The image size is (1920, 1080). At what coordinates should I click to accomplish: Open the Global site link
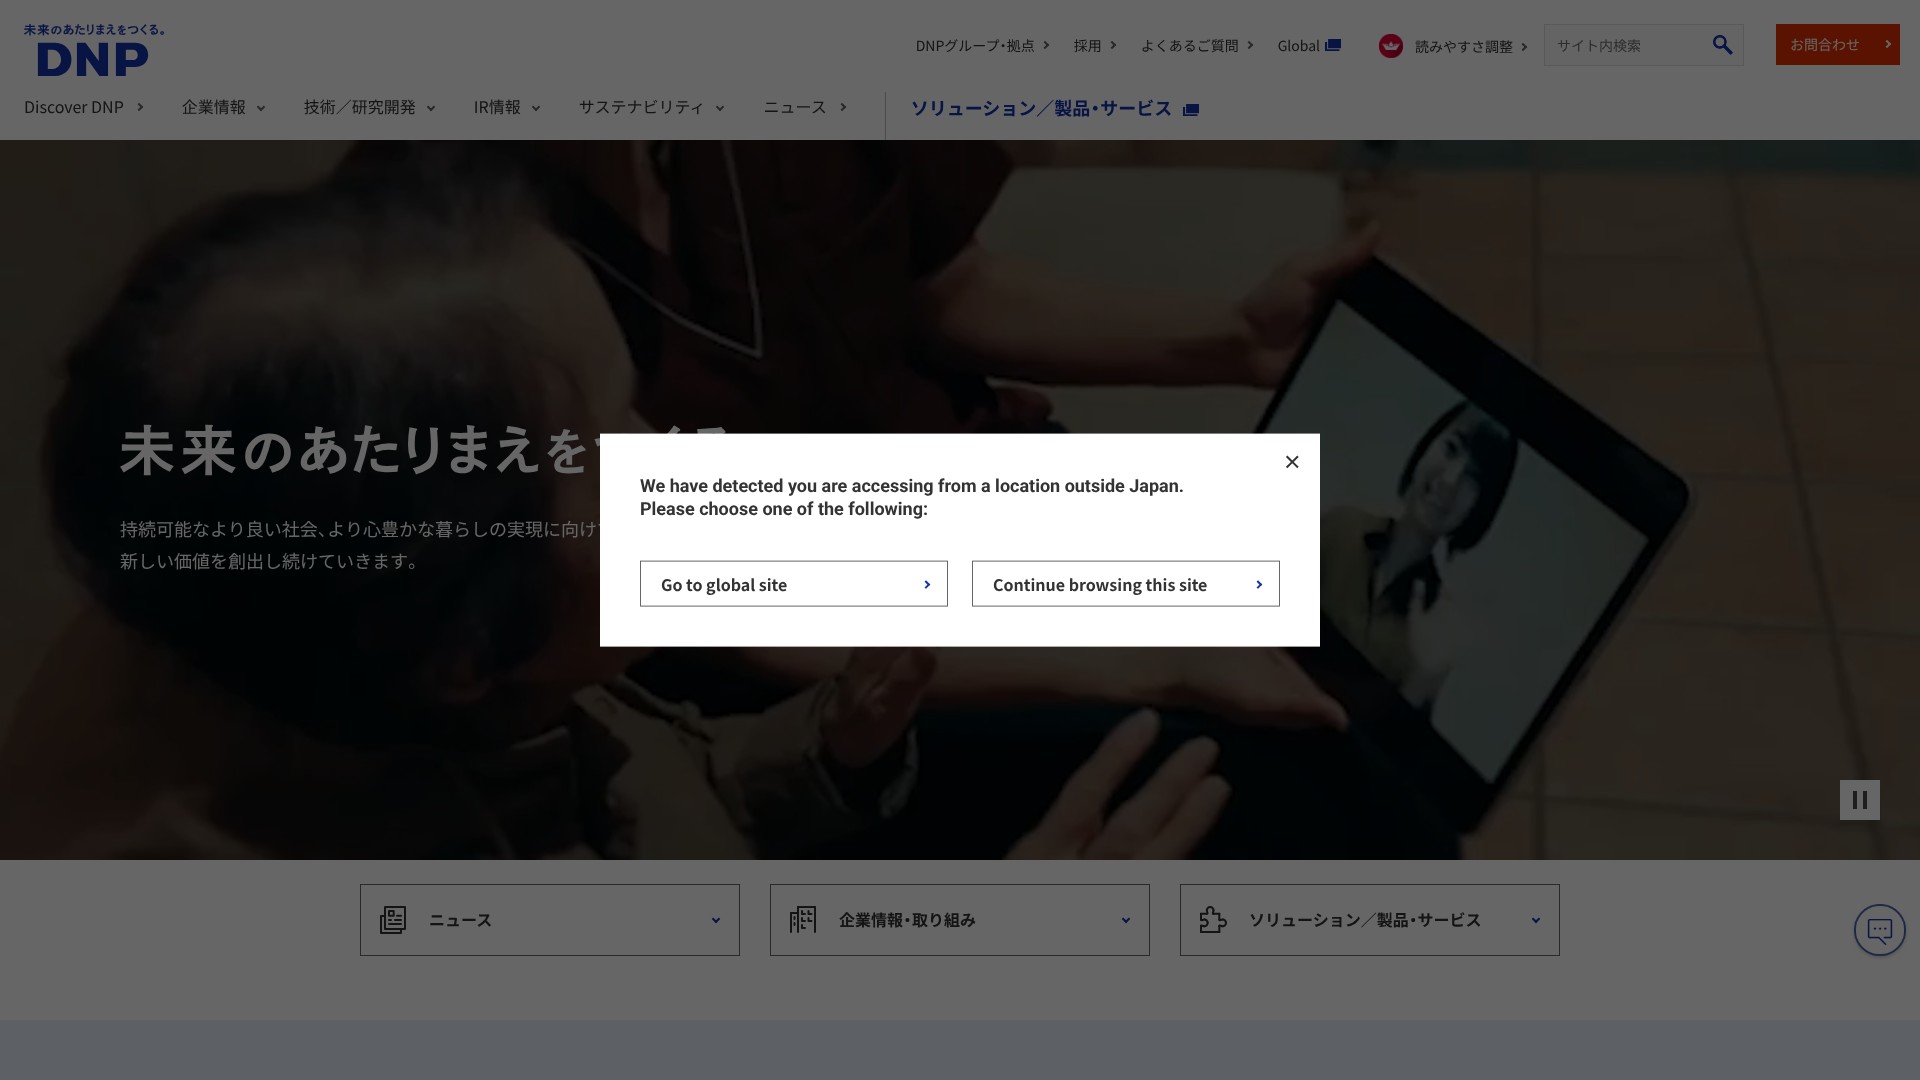[1308, 46]
